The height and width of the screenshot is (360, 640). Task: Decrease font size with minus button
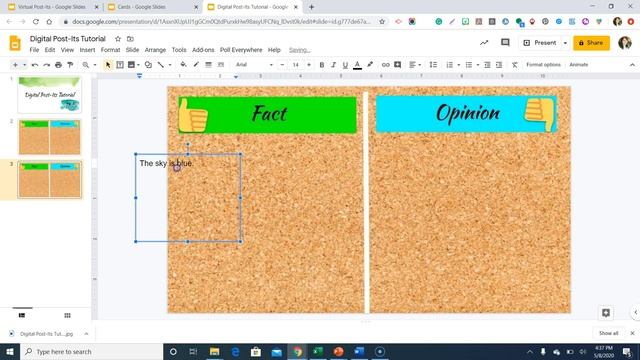[x=282, y=65]
